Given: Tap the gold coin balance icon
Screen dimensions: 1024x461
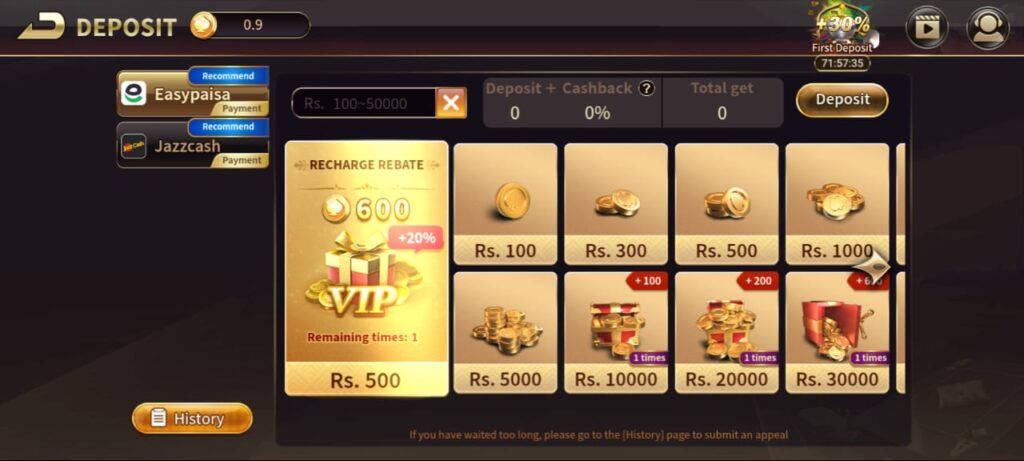Looking at the screenshot, I should click(203, 25).
